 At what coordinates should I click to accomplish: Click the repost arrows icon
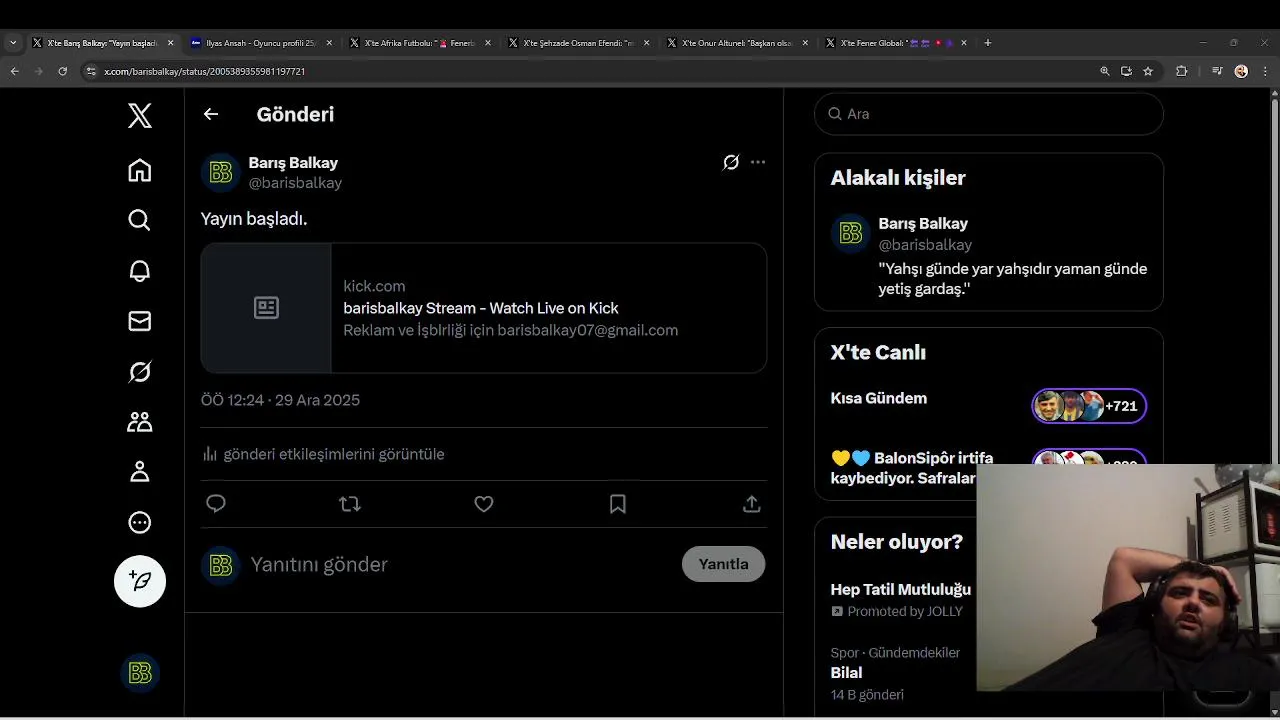pyautogui.click(x=350, y=504)
